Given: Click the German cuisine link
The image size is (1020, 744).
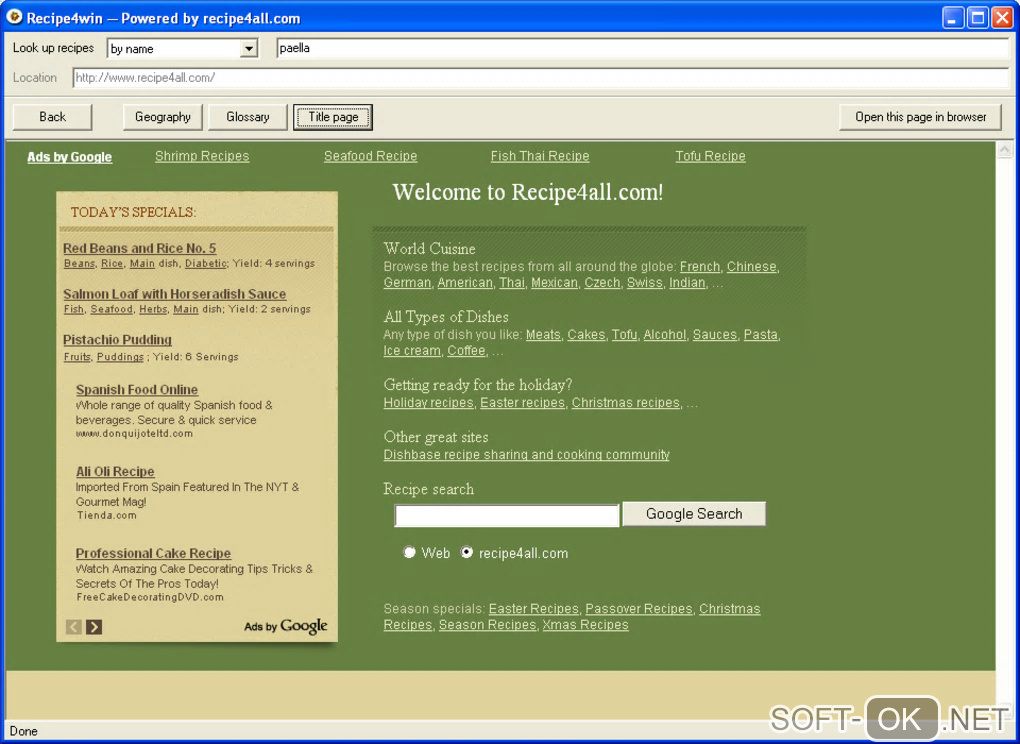Looking at the screenshot, I should (407, 283).
